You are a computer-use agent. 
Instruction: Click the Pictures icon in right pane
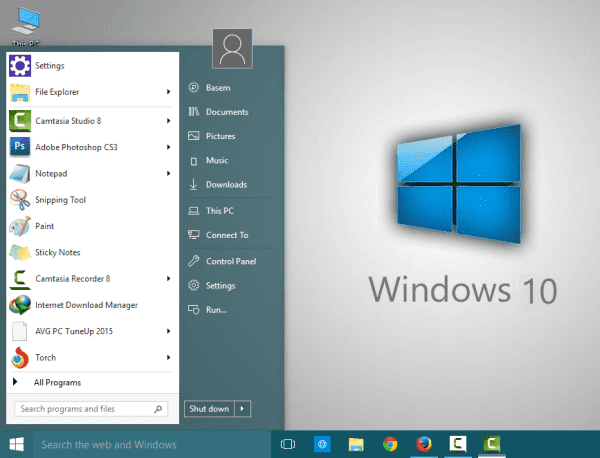(194, 136)
